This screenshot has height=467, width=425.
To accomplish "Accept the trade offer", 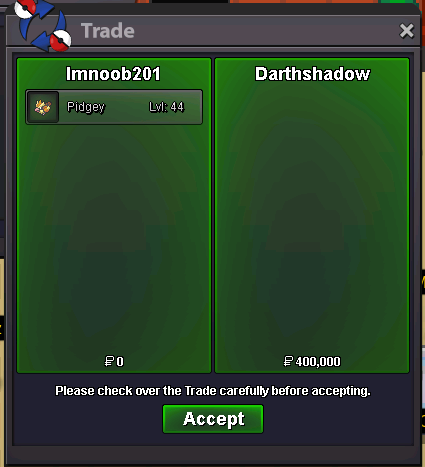I will tap(213, 419).
